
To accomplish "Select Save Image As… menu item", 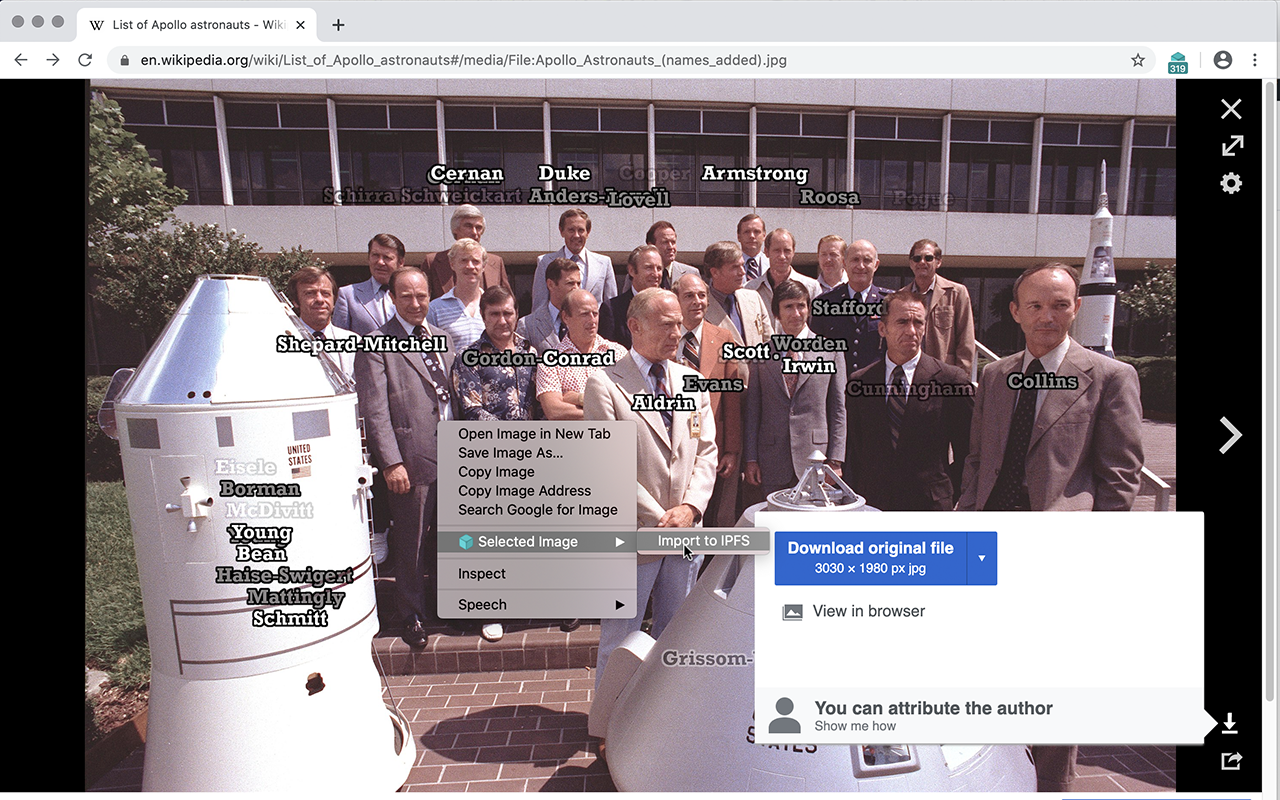I will click(510, 453).
